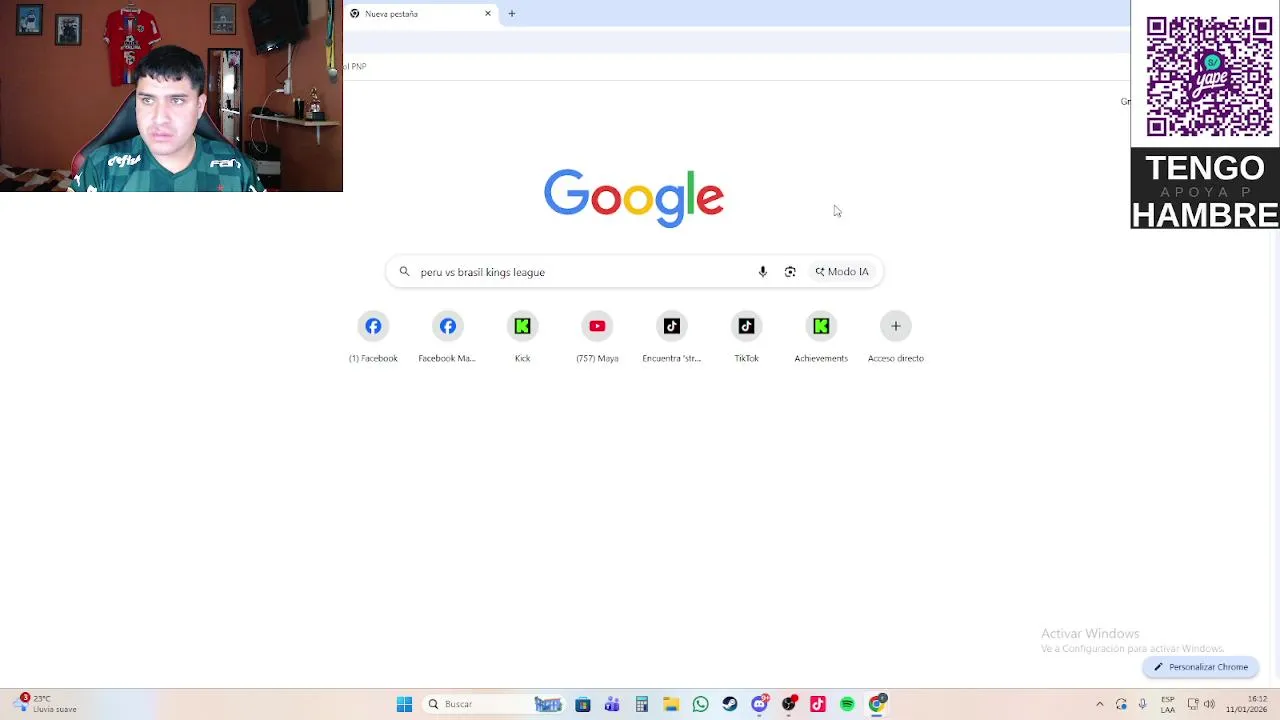Open the weather widget showing Lluvia suave
The image size is (1280, 720).
pyautogui.click(x=45, y=704)
